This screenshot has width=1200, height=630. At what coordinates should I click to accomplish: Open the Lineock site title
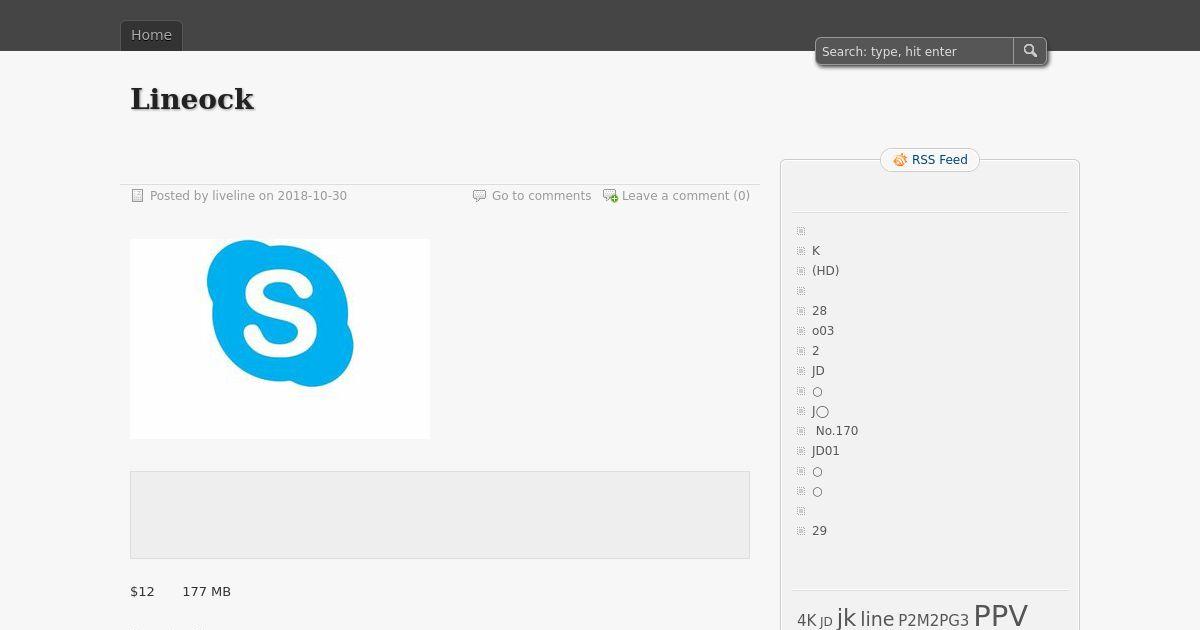pos(192,99)
